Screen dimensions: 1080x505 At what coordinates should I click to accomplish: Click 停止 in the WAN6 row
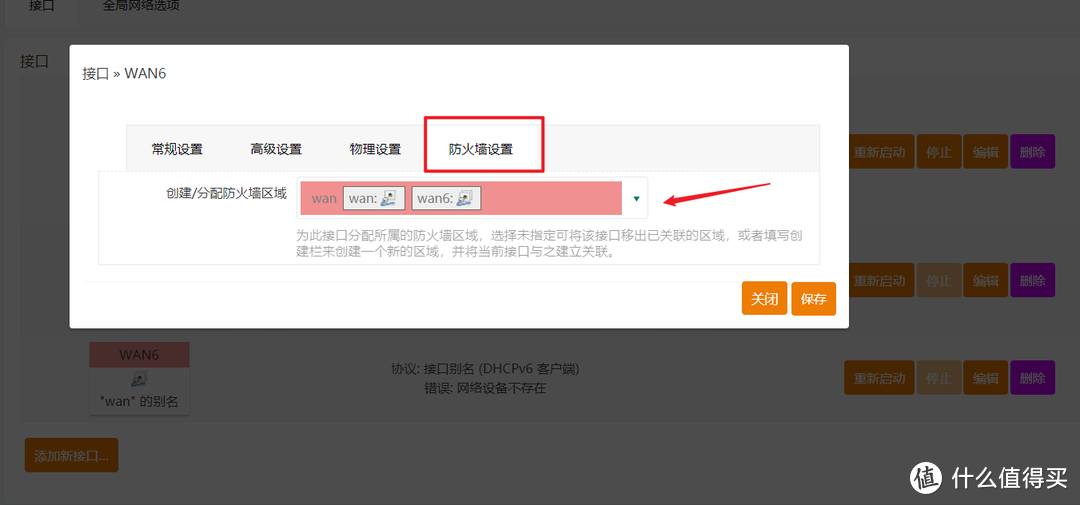(938, 378)
